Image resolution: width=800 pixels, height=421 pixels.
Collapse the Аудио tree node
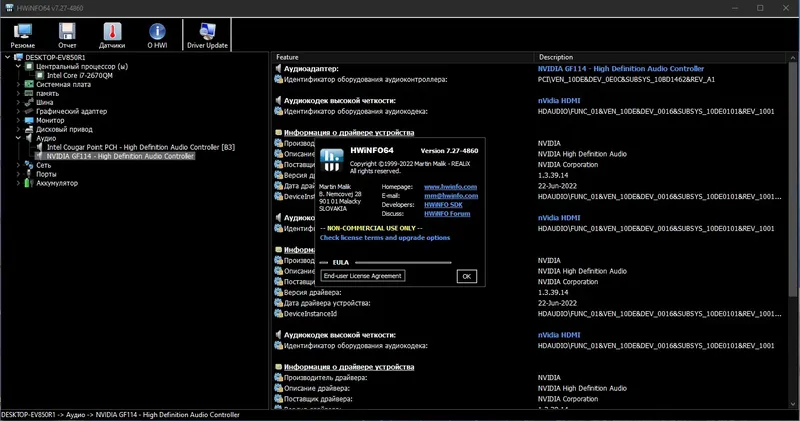point(18,138)
